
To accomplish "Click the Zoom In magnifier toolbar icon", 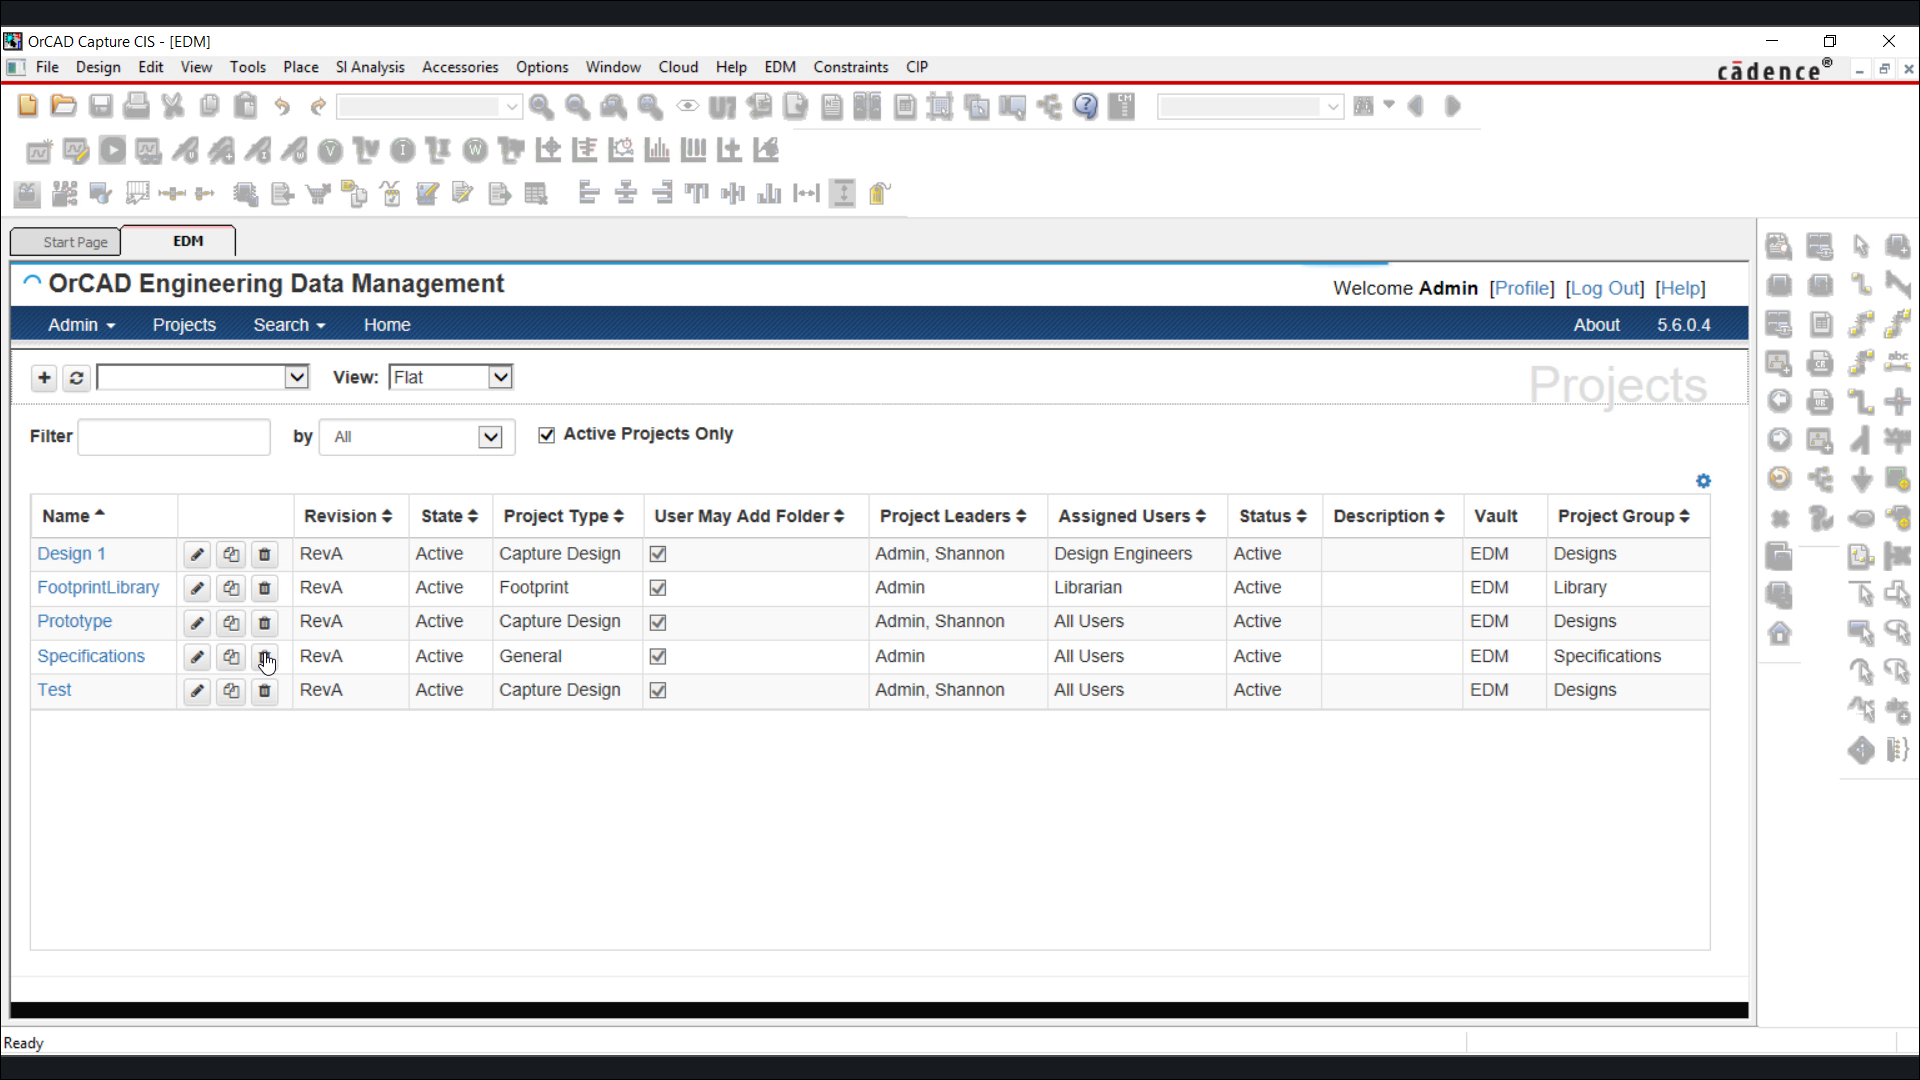I will click(x=541, y=106).
